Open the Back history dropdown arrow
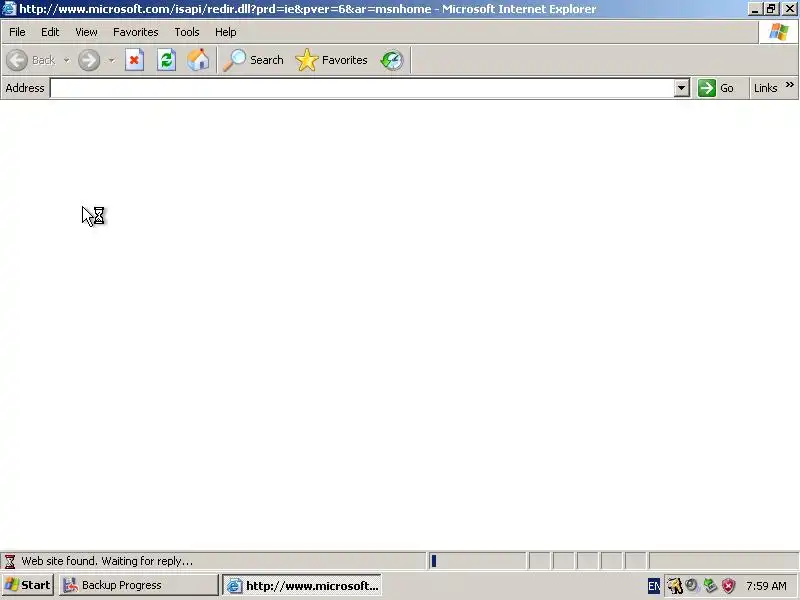This screenshot has height=600, width=800. coord(66,60)
